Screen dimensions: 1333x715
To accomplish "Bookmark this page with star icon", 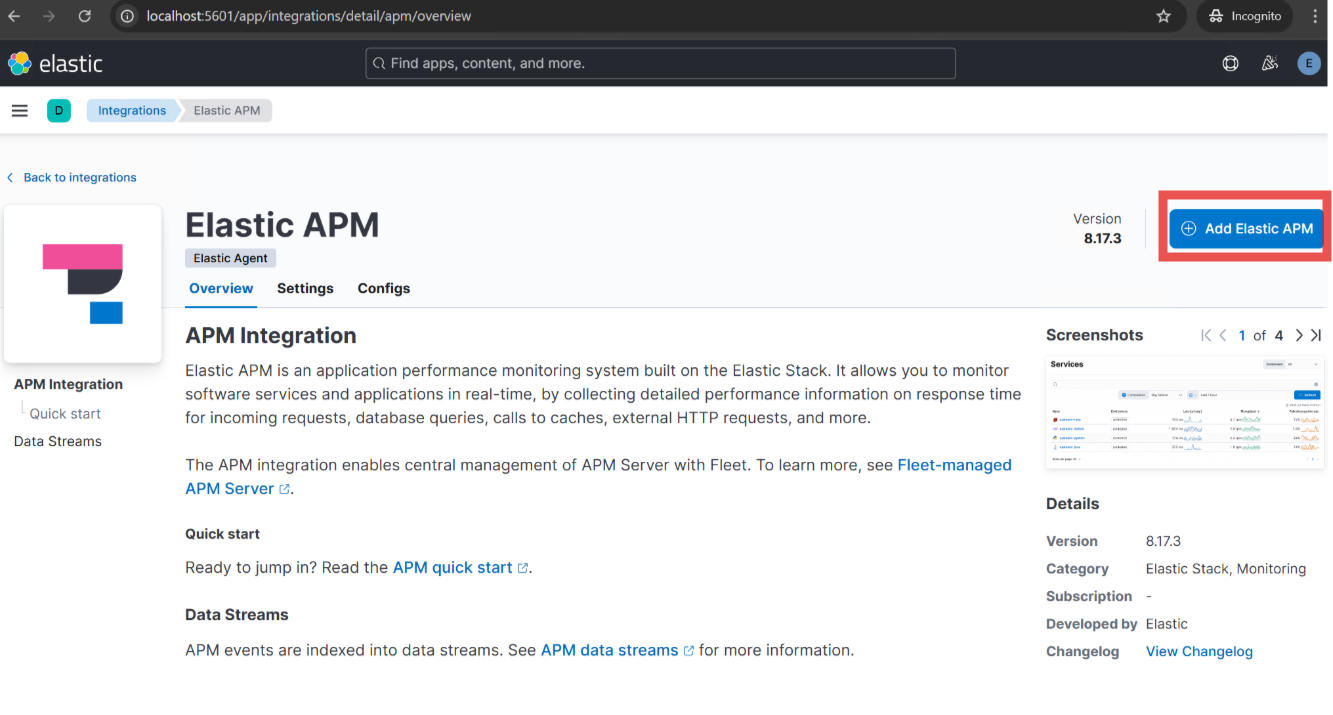I will pyautogui.click(x=1163, y=16).
